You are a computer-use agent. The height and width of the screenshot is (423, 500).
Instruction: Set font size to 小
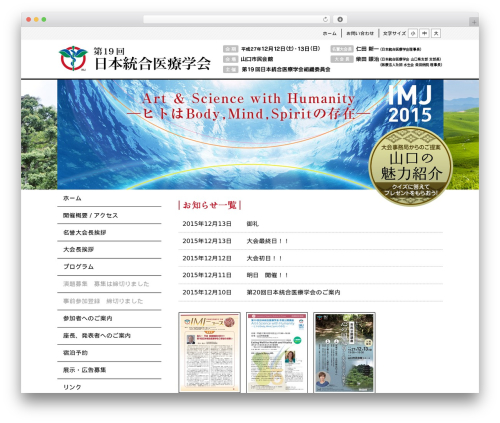413,33
